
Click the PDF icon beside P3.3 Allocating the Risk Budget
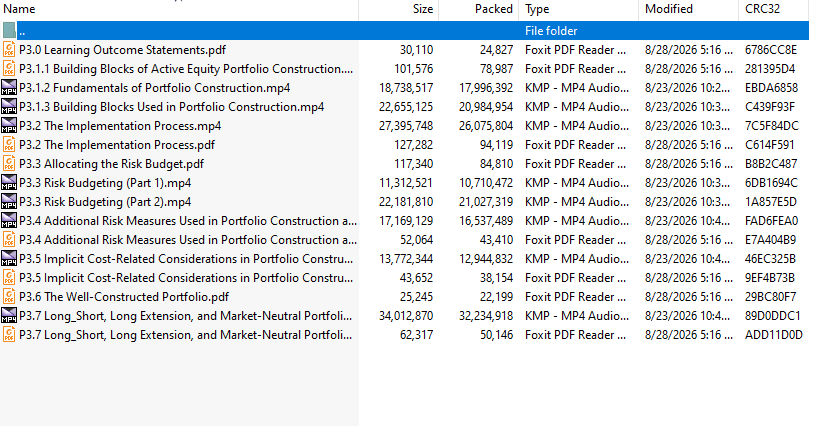click(x=9, y=164)
